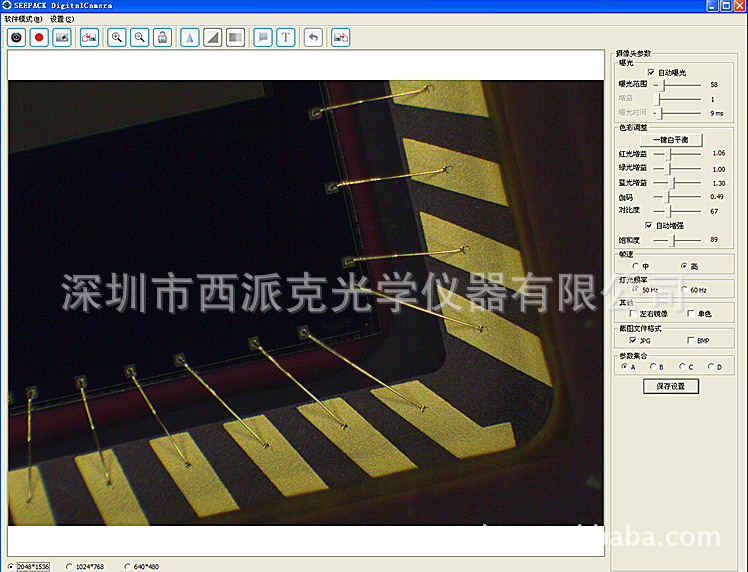Screen dimensions: 748x572
Task: Click the microscope camera image preview
Action: click(306, 302)
